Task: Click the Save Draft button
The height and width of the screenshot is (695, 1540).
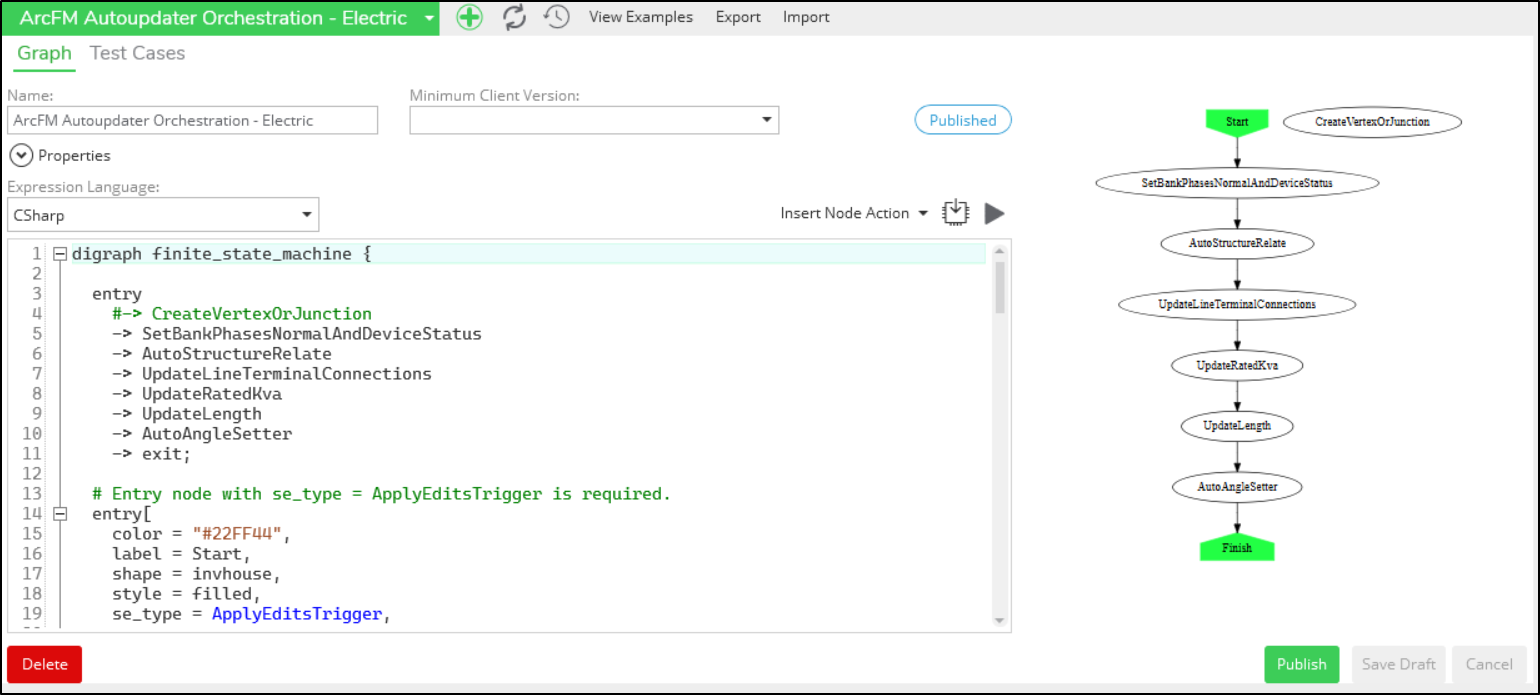Action: pos(1398,664)
